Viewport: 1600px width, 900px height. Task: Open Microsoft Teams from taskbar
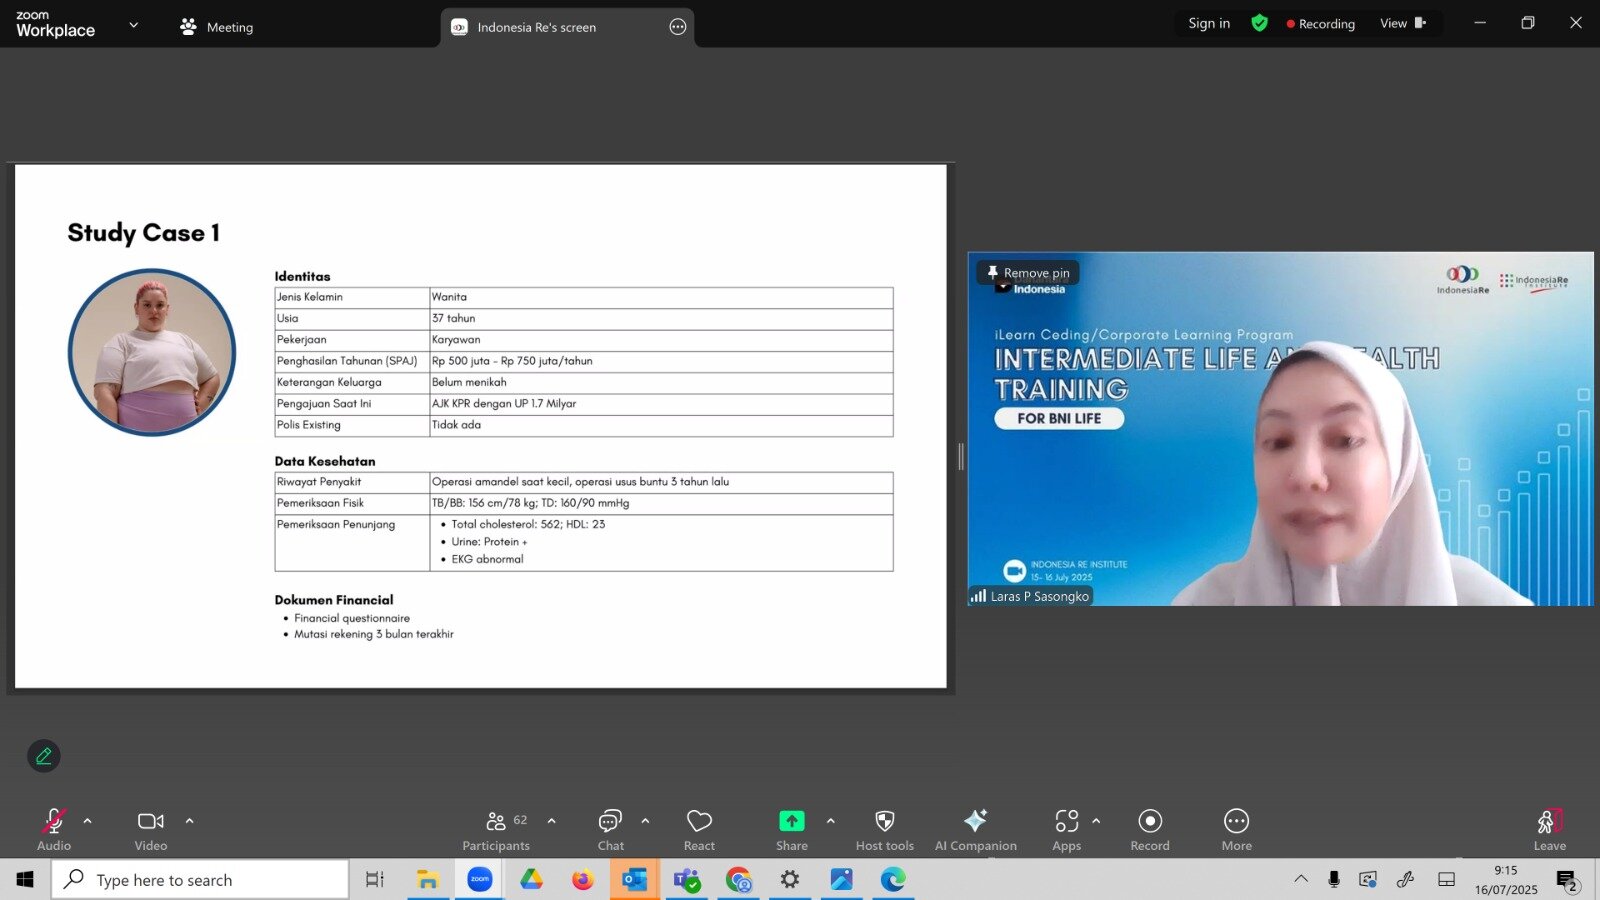click(x=687, y=879)
